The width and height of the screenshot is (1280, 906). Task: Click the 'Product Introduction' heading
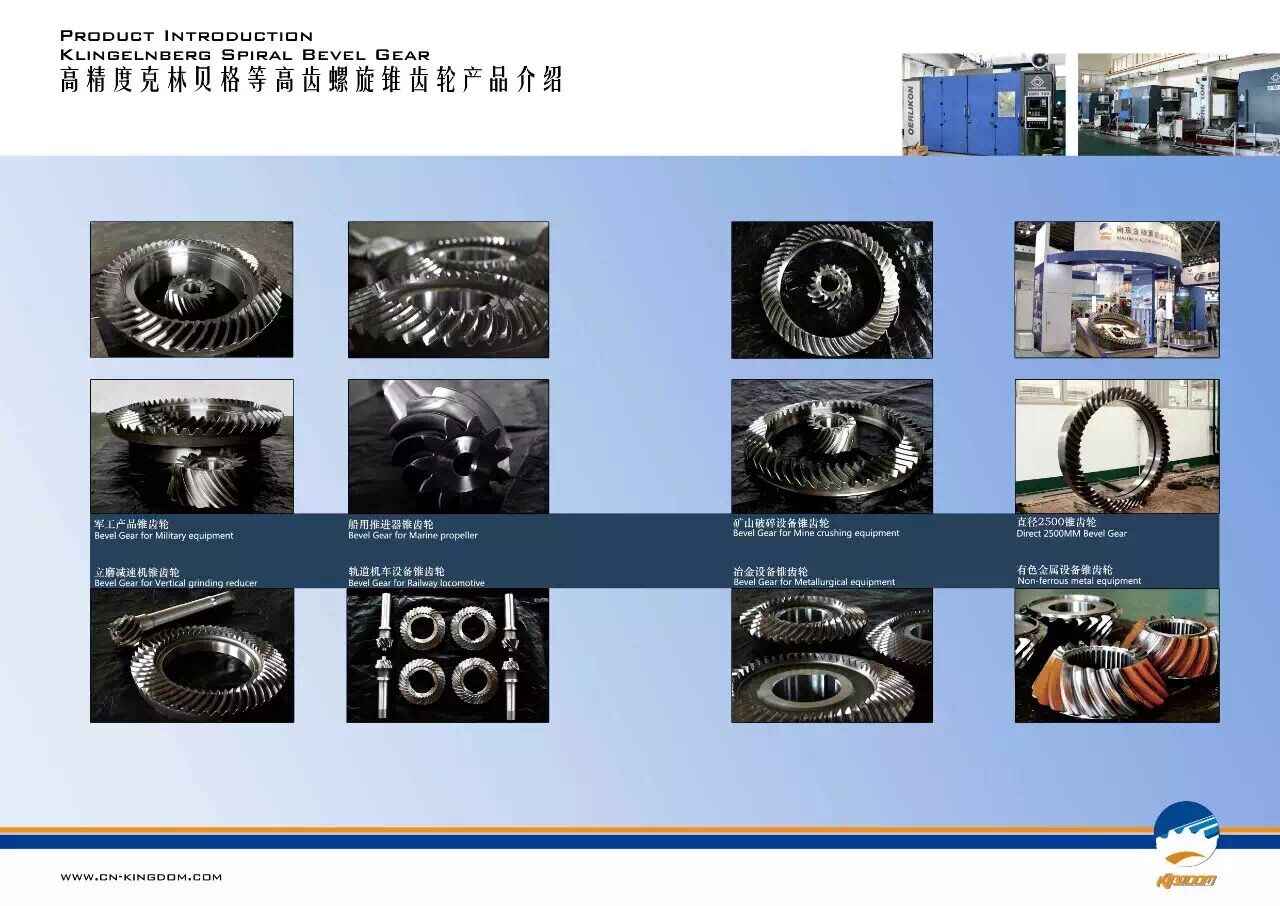pos(186,37)
